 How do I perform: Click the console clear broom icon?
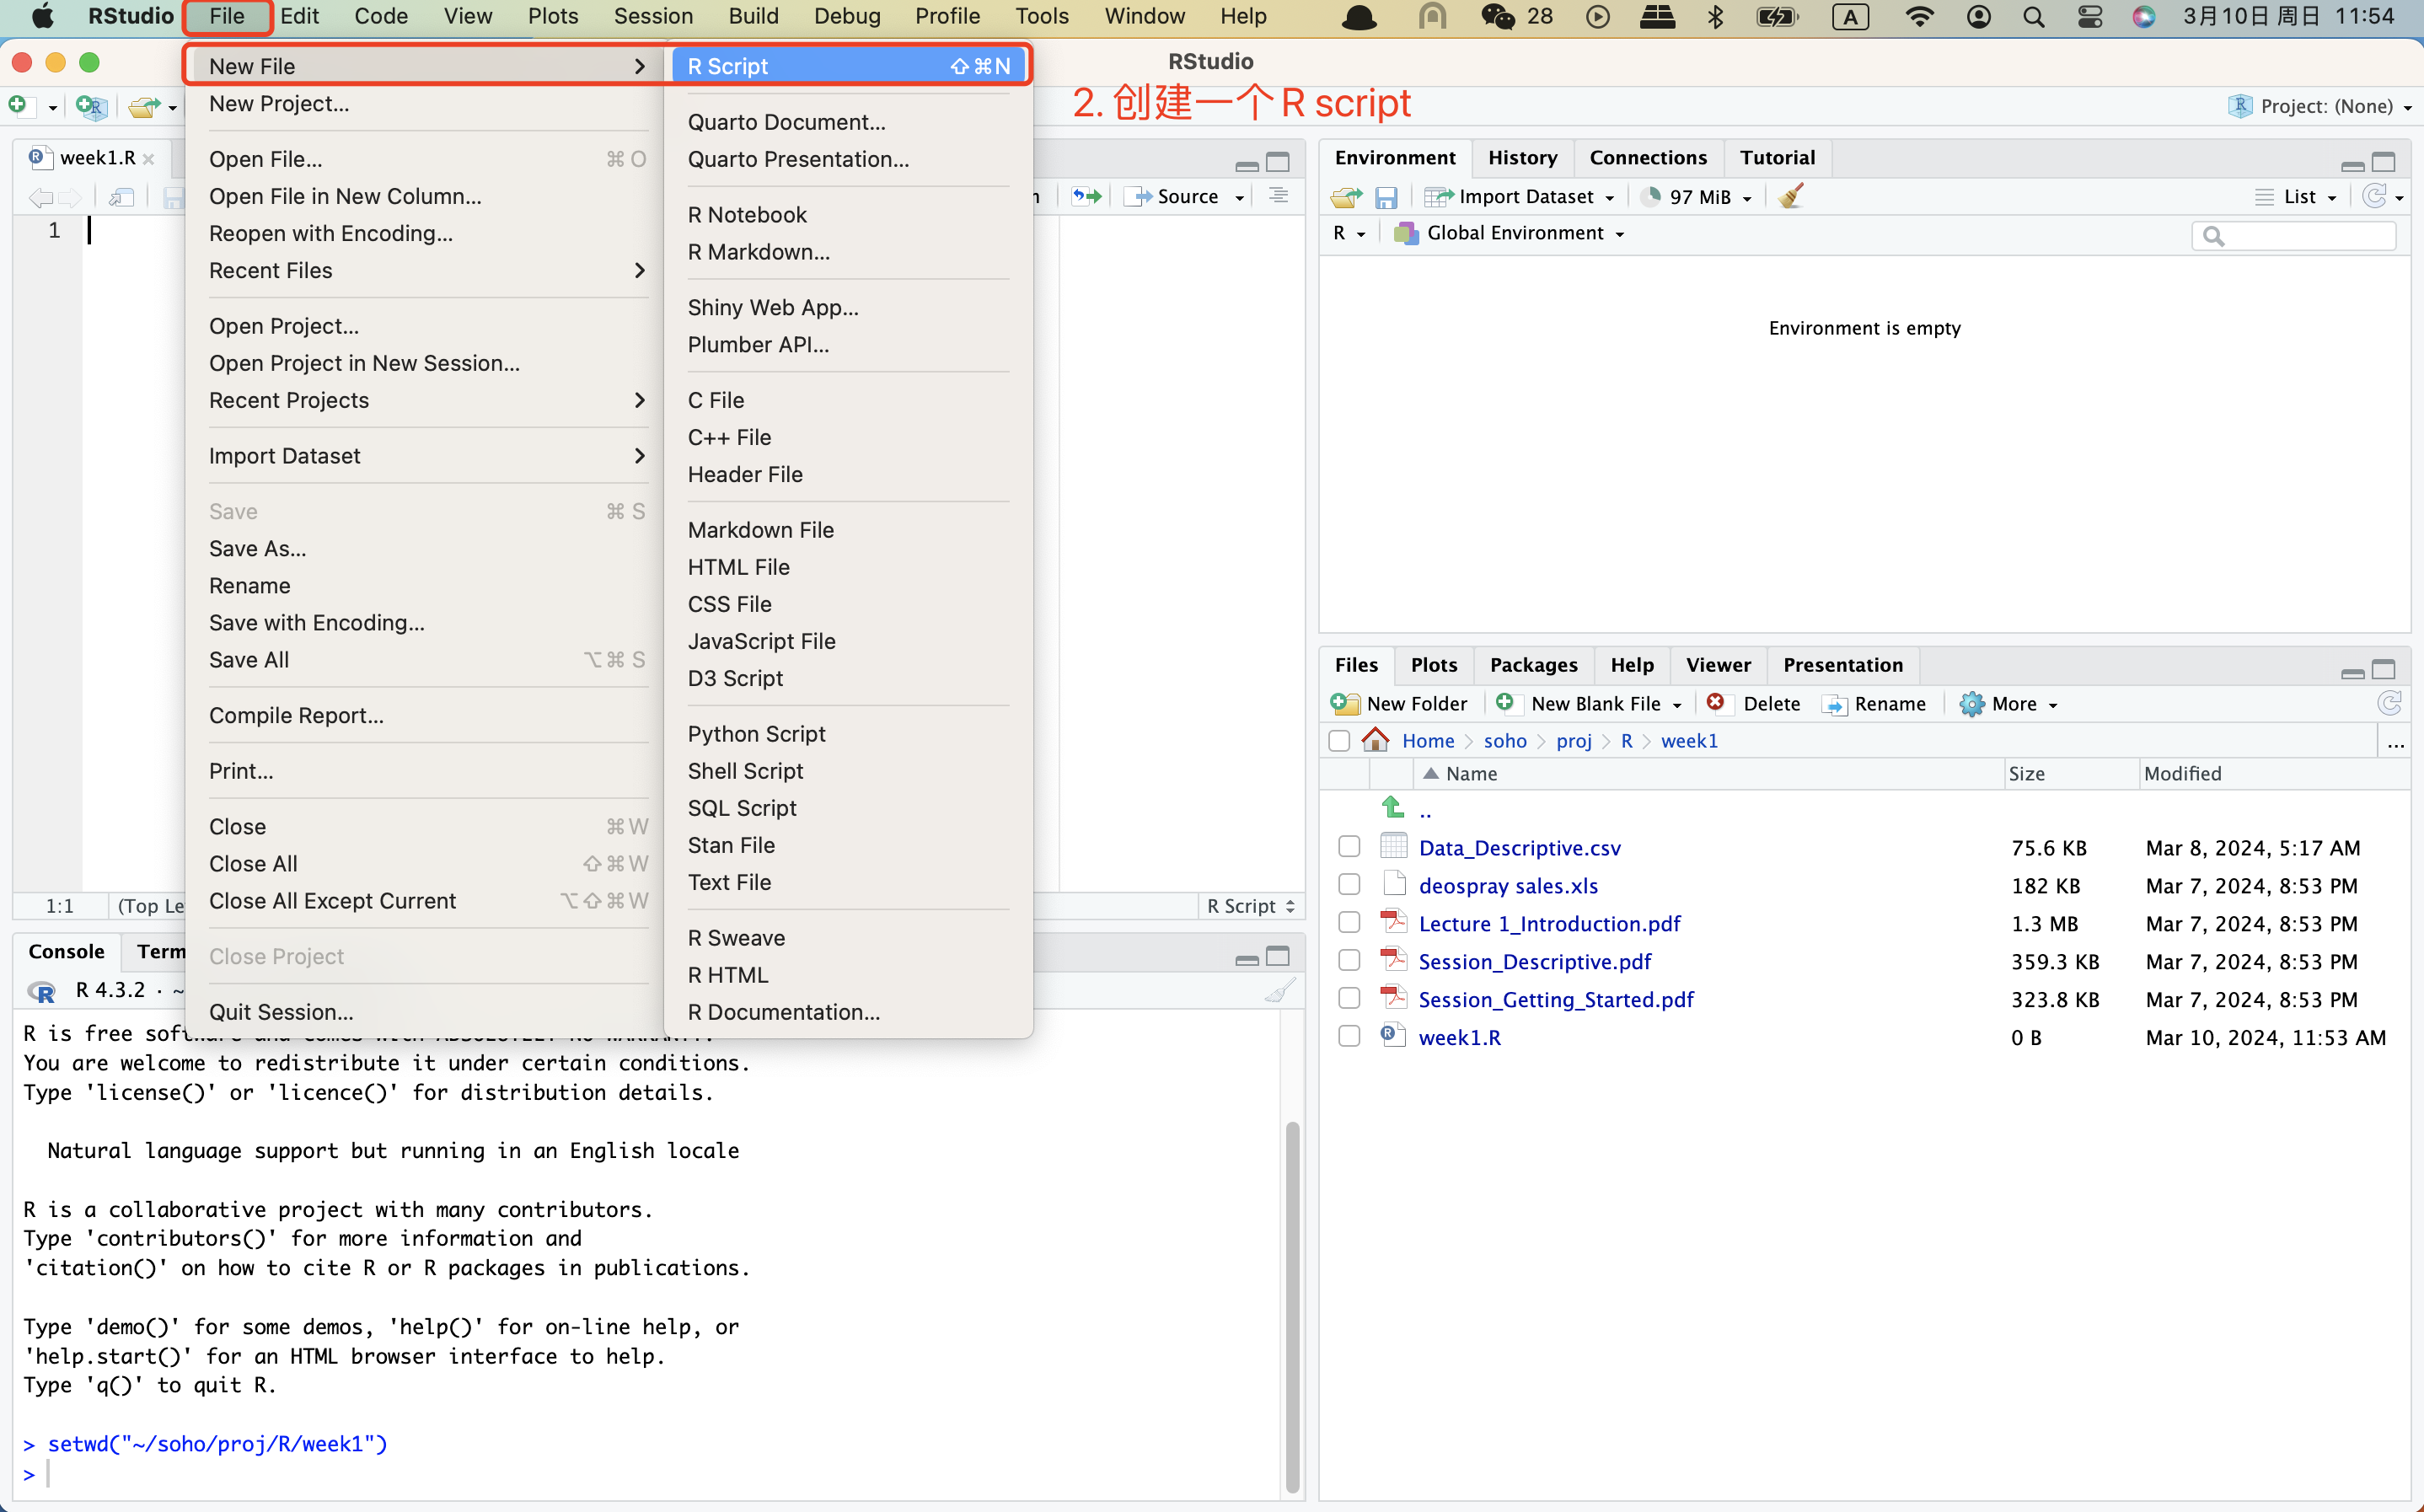[x=1279, y=990]
